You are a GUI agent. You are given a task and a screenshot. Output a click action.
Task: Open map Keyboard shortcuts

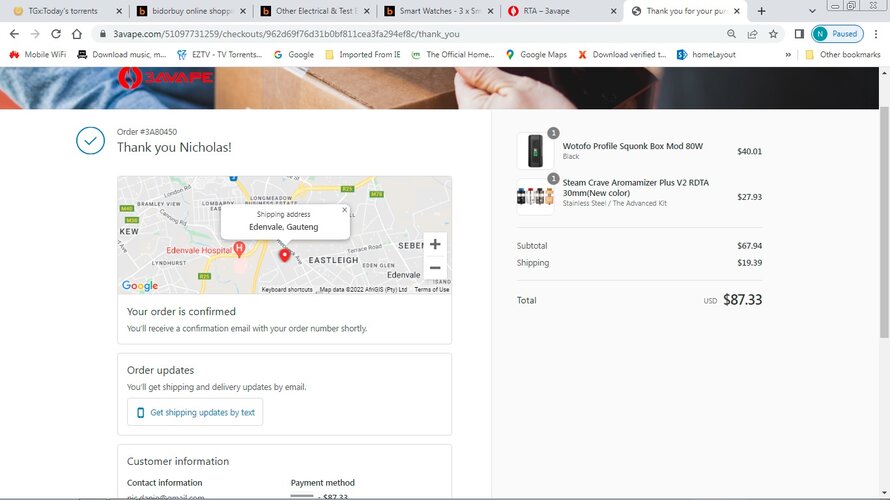coord(287,289)
